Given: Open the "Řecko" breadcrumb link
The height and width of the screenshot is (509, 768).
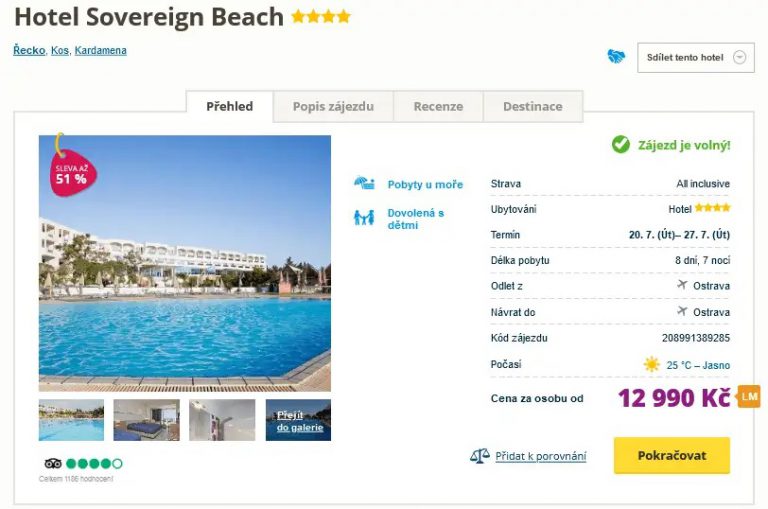Looking at the screenshot, I should click(29, 50).
